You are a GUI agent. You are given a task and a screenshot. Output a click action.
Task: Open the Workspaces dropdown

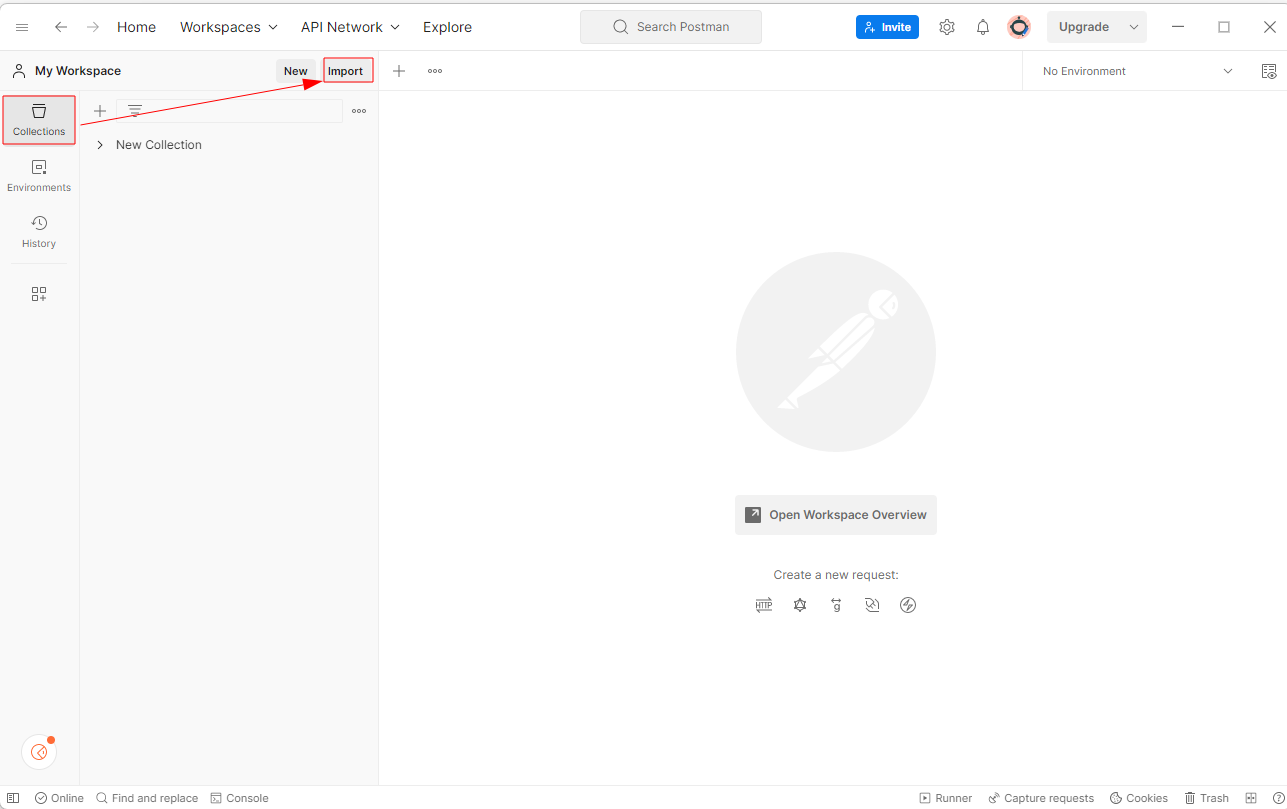tap(229, 27)
